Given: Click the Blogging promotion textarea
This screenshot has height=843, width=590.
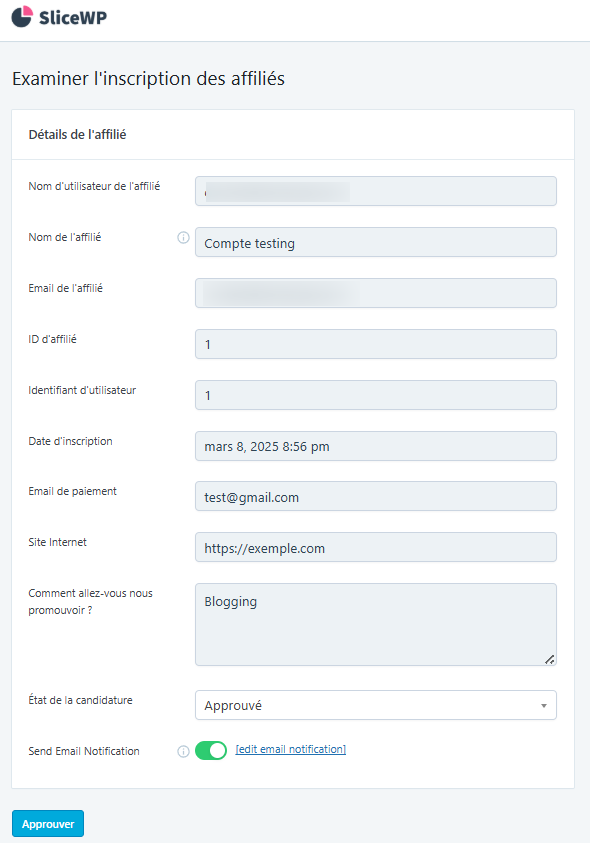Looking at the screenshot, I should pyautogui.click(x=375, y=625).
